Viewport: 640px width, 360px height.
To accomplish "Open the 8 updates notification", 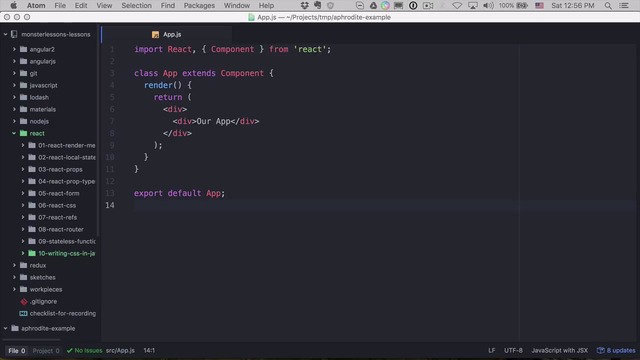I will click(x=616, y=351).
